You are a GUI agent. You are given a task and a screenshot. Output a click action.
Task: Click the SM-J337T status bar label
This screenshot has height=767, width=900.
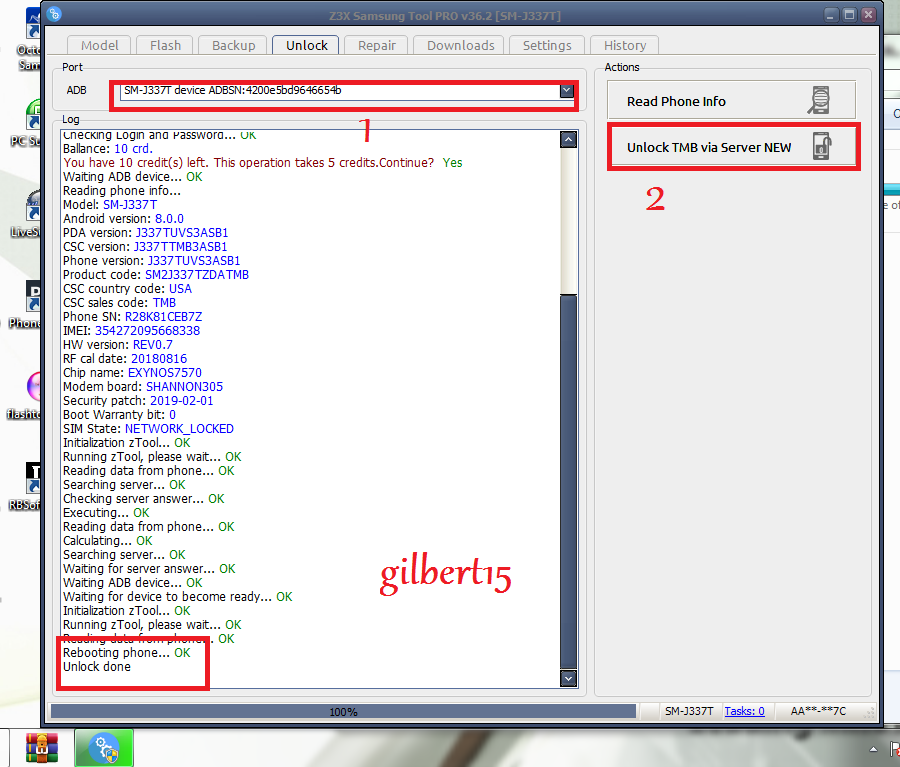[689, 711]
